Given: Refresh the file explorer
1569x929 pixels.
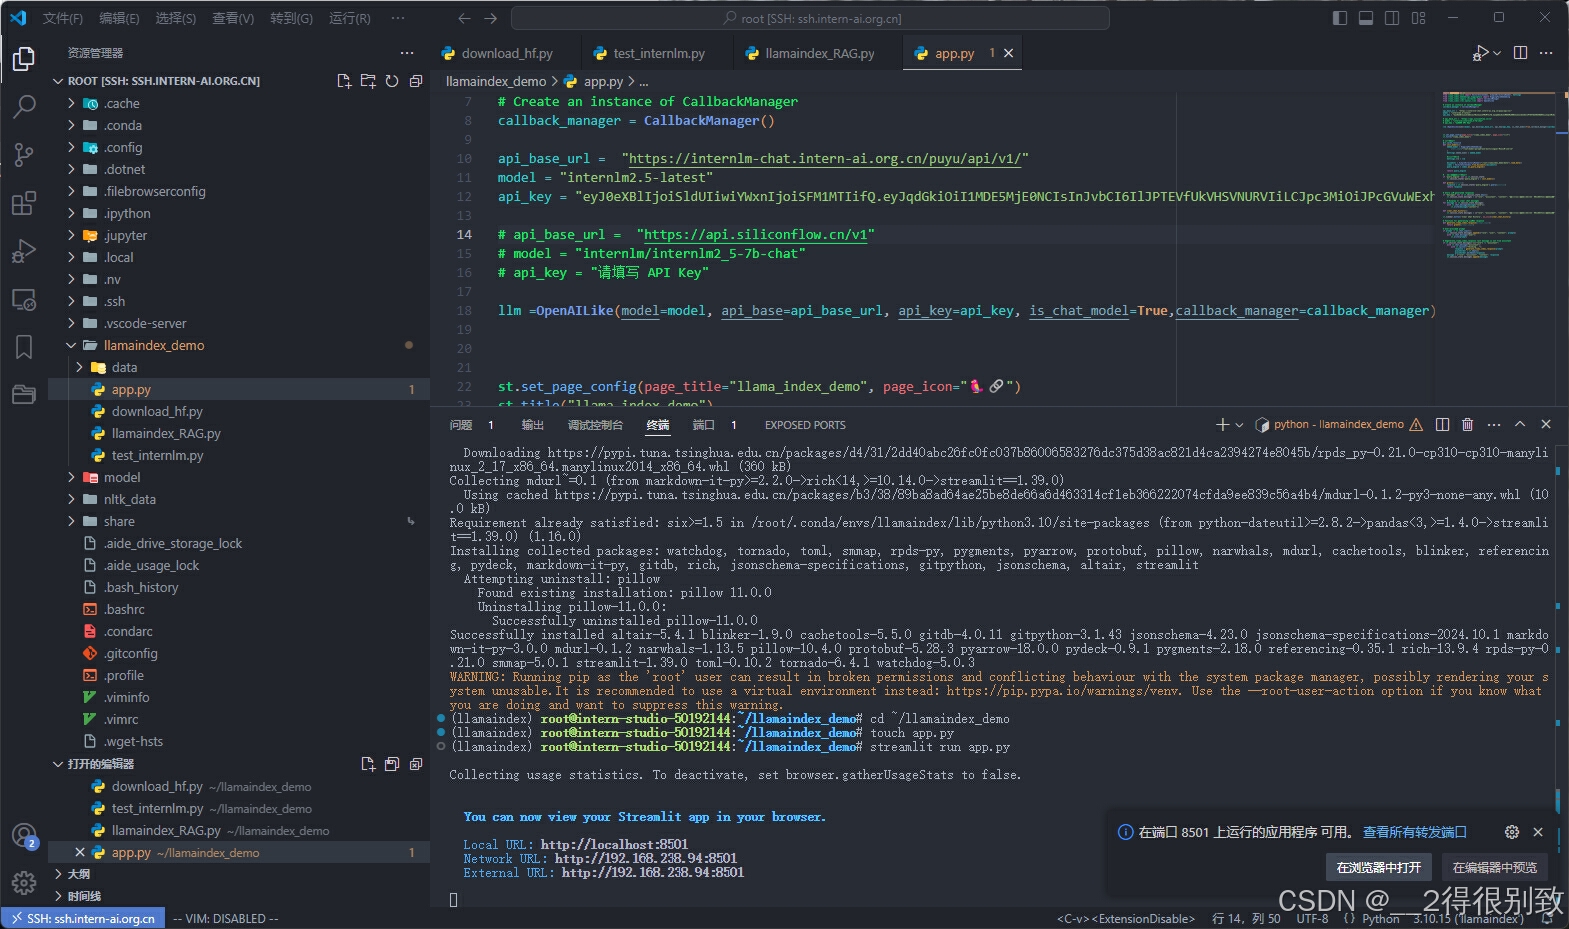Looking at the screenshot, I should [392, 81].
